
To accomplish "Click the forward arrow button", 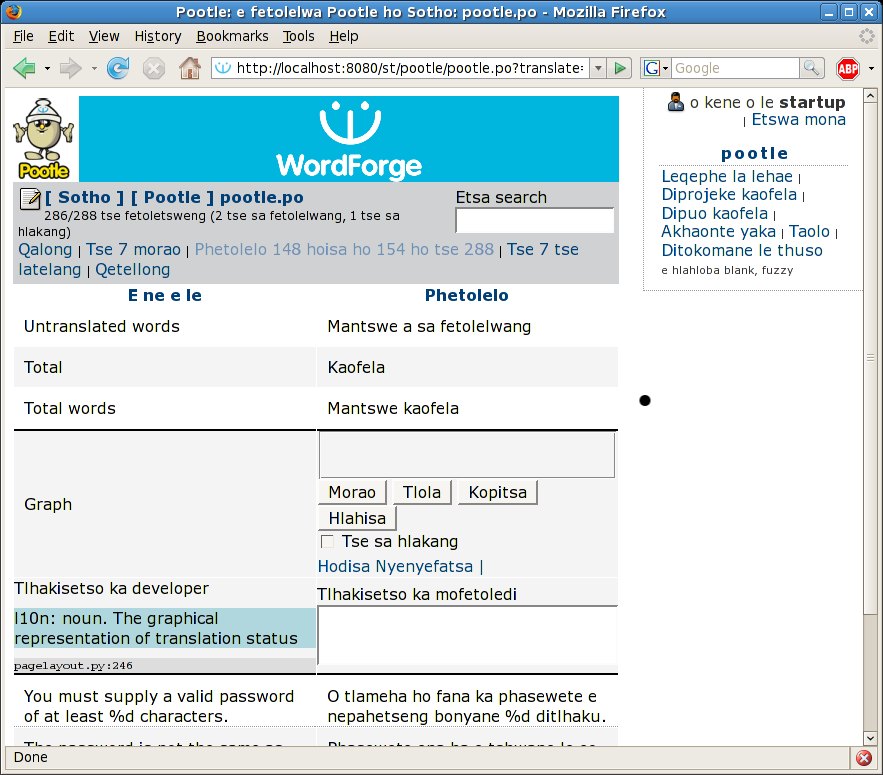I will tap(70, 68).
